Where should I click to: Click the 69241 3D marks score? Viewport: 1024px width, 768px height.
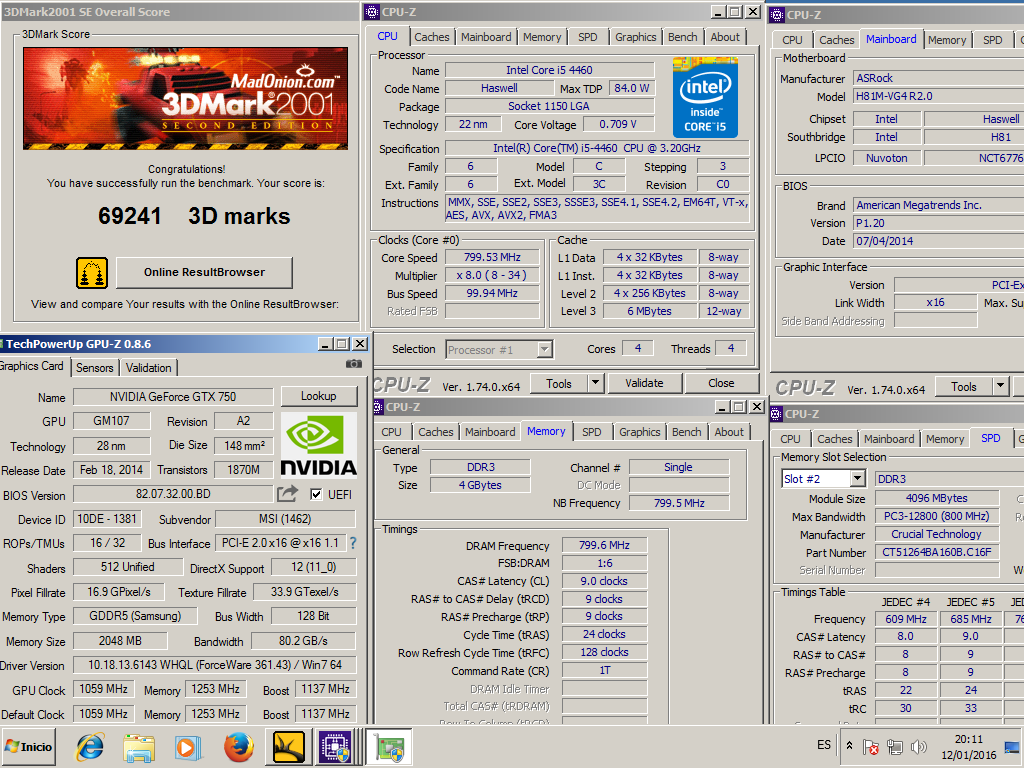click(194, 216)
